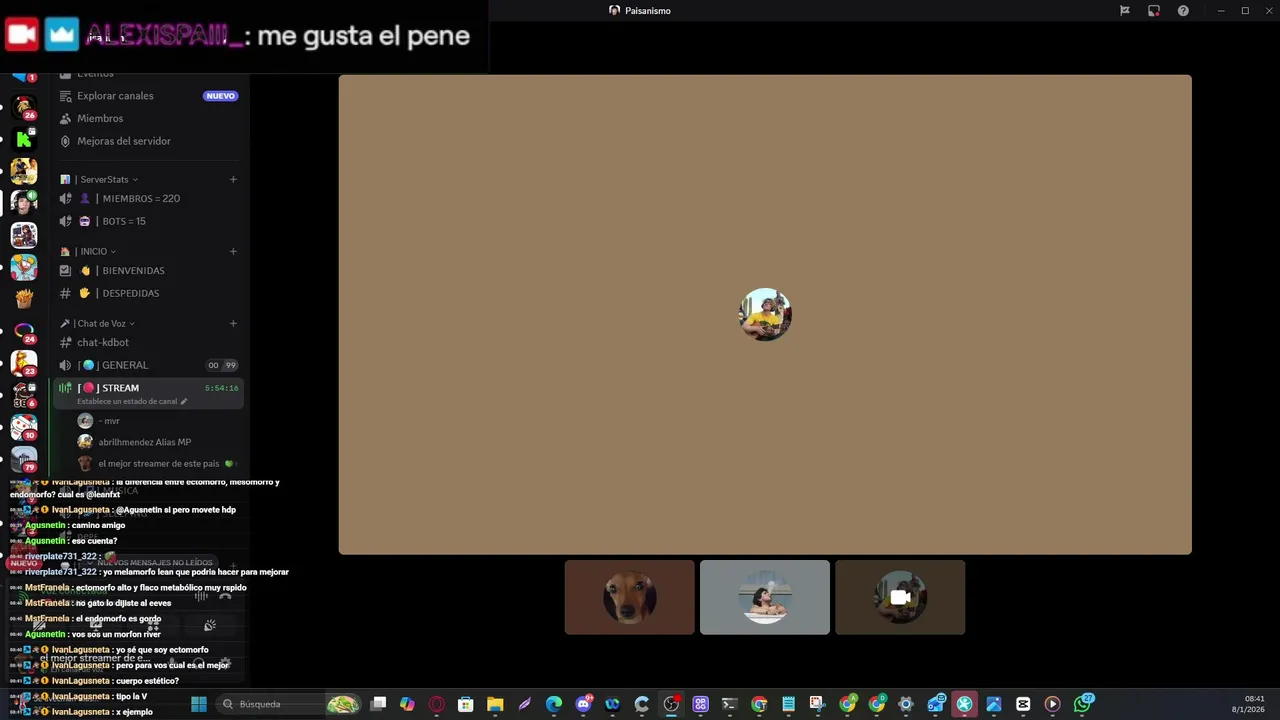The width and height of the screenshot is (1280, 720).
Task: Open the green K server icon
Action: [24, 139]
